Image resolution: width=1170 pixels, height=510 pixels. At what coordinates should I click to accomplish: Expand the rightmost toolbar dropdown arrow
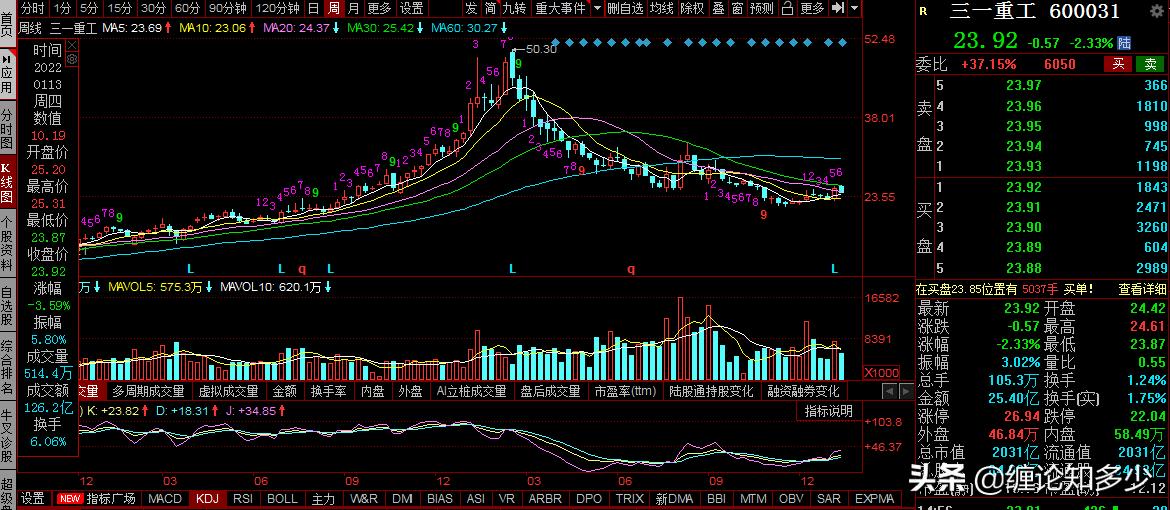coord(855,8)
